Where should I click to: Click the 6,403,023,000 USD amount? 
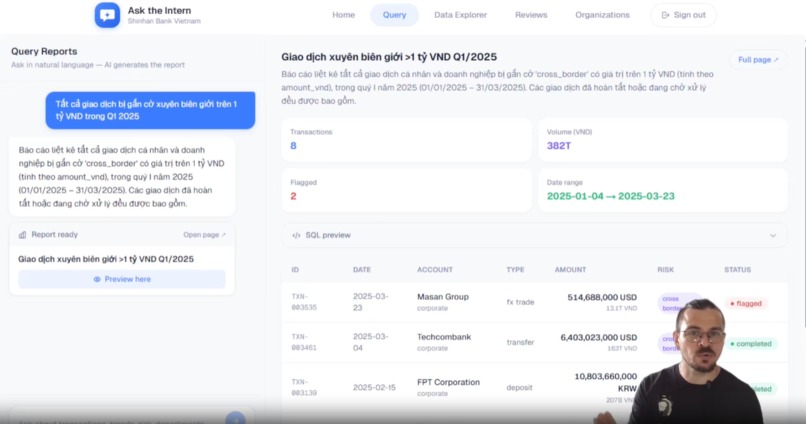[x=599, y=338]
